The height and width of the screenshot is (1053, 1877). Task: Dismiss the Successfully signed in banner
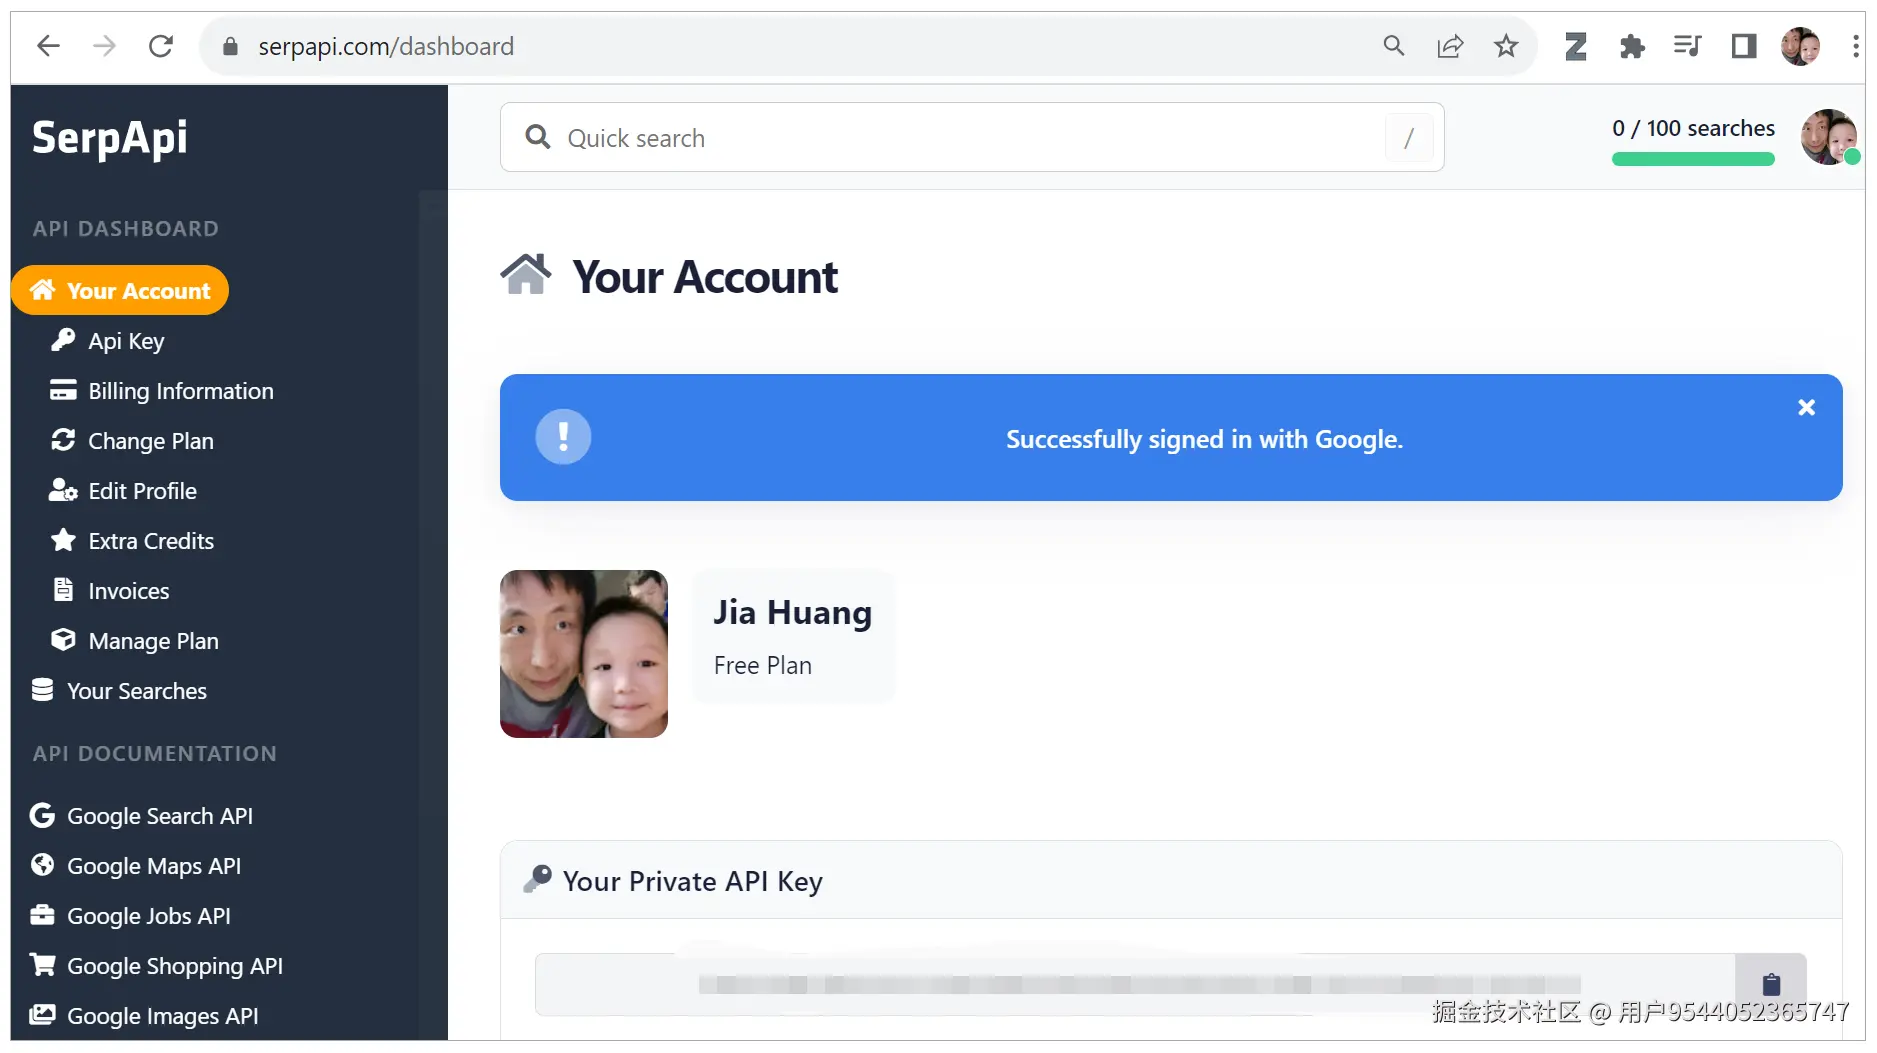click(x=1806, y=408)
